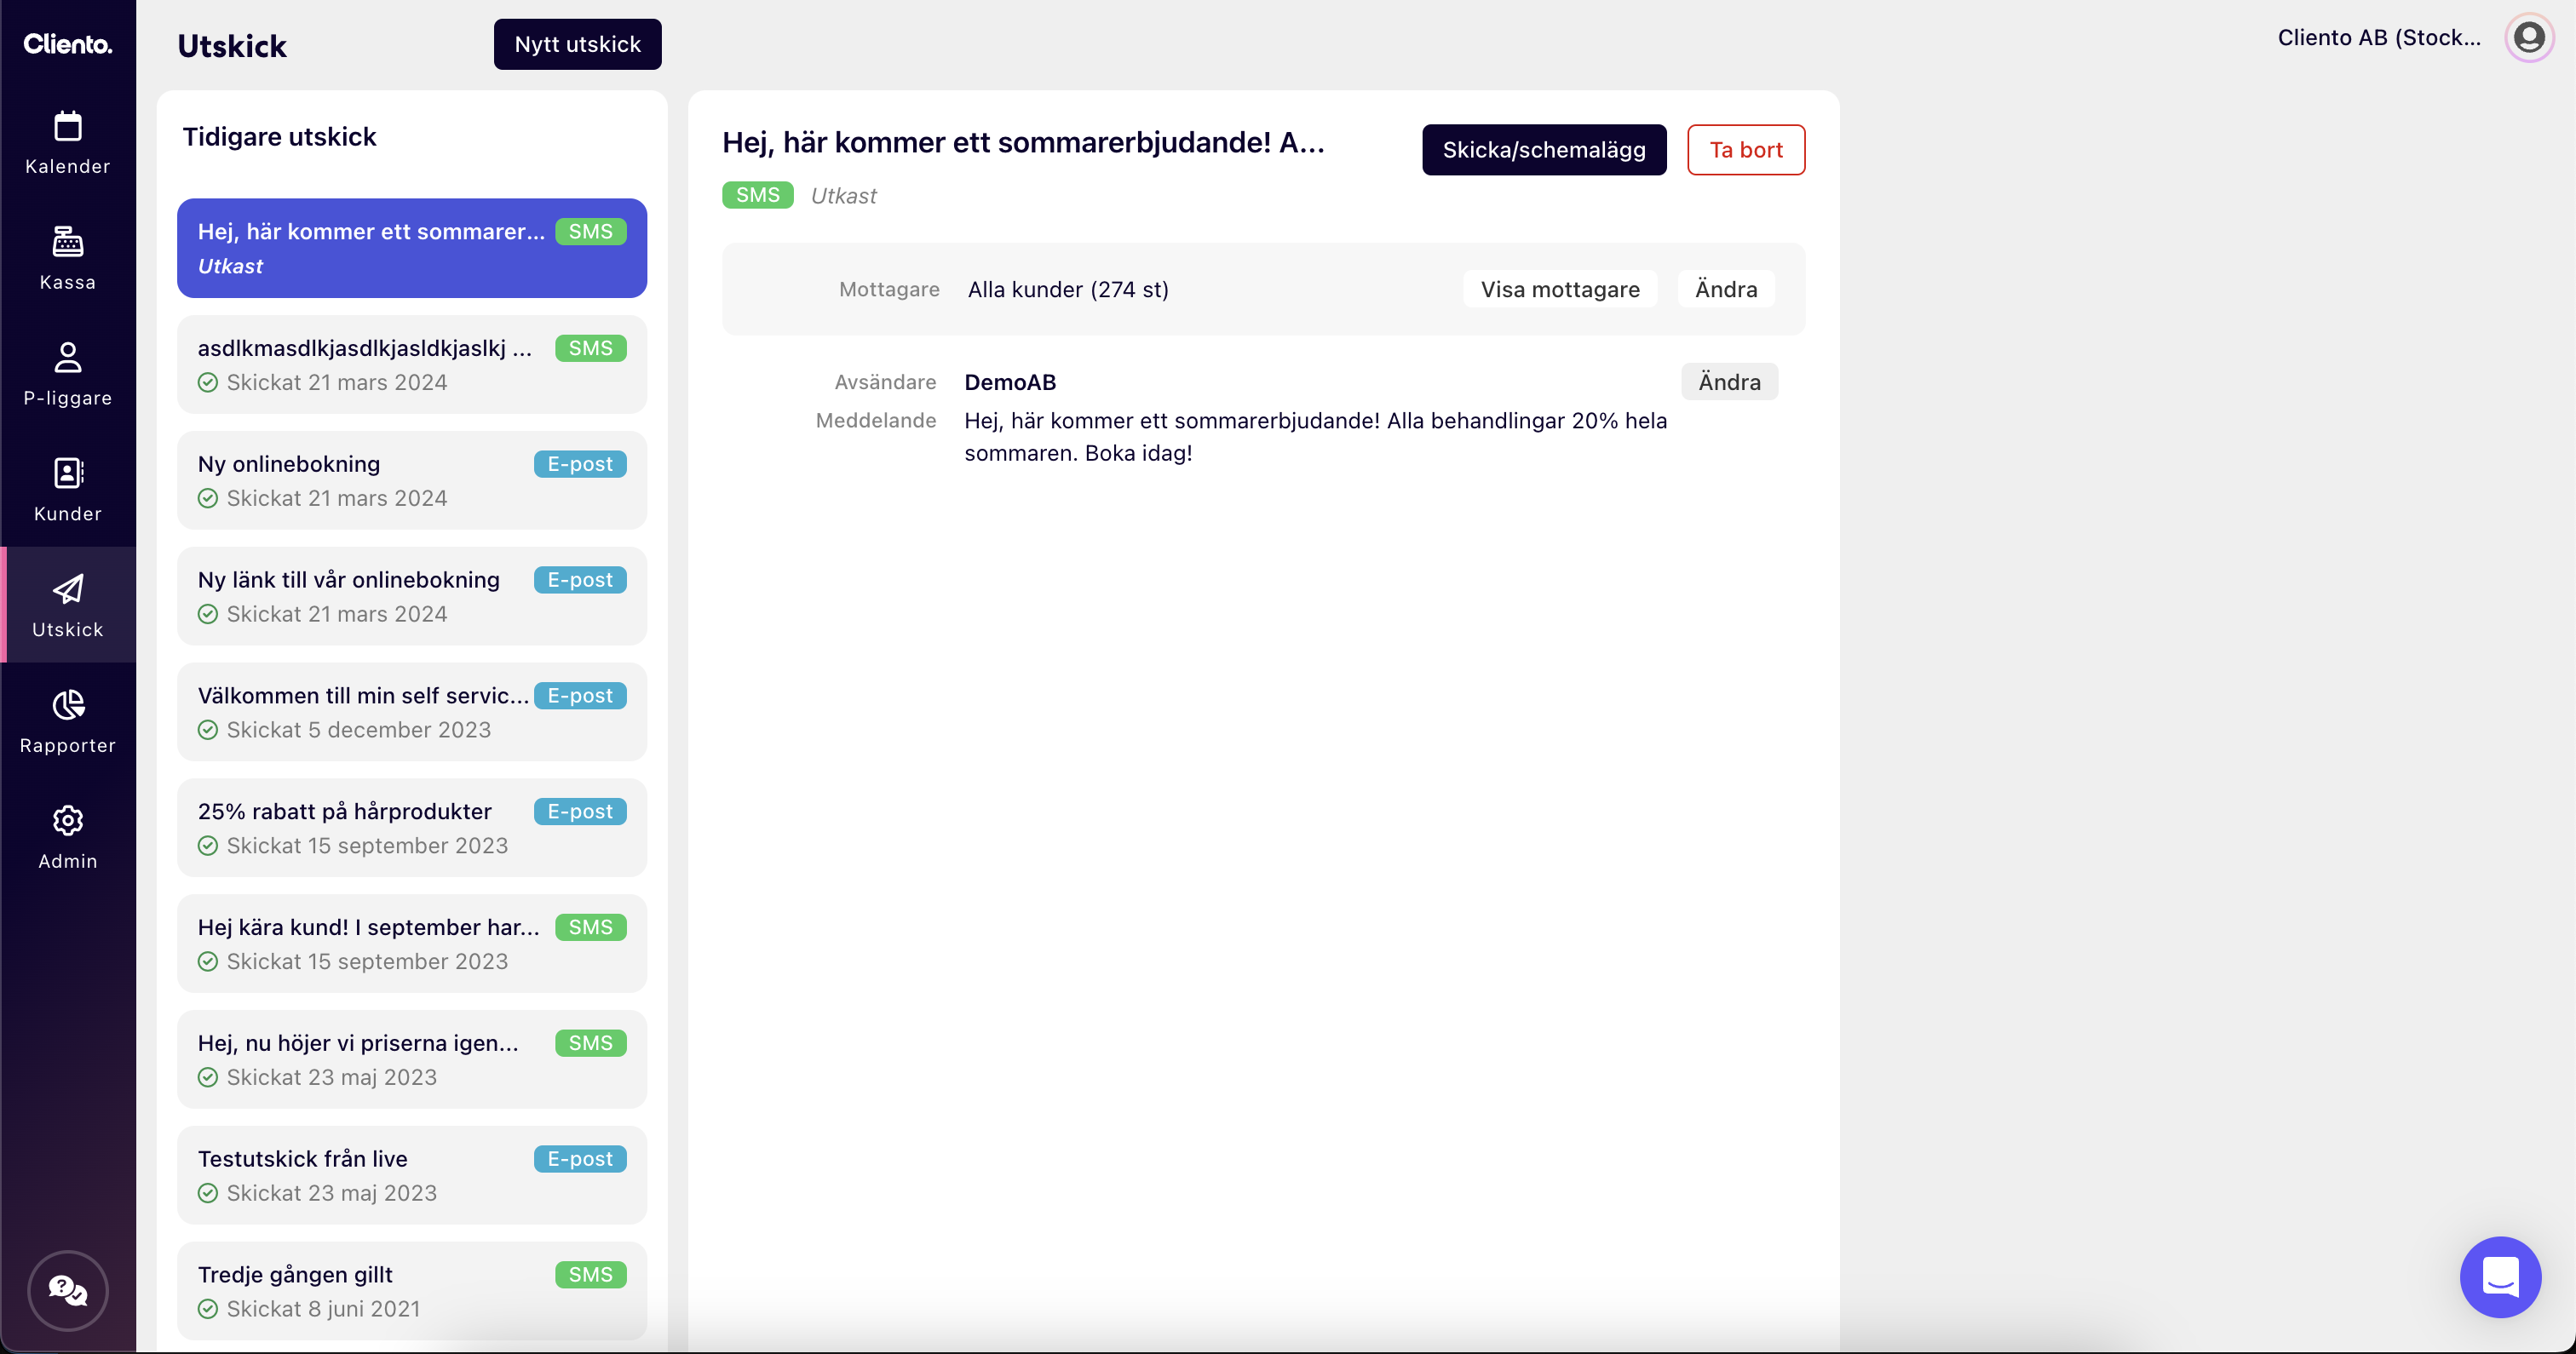
Task: Click Nytt utskick button
Action: click(578, 44)
